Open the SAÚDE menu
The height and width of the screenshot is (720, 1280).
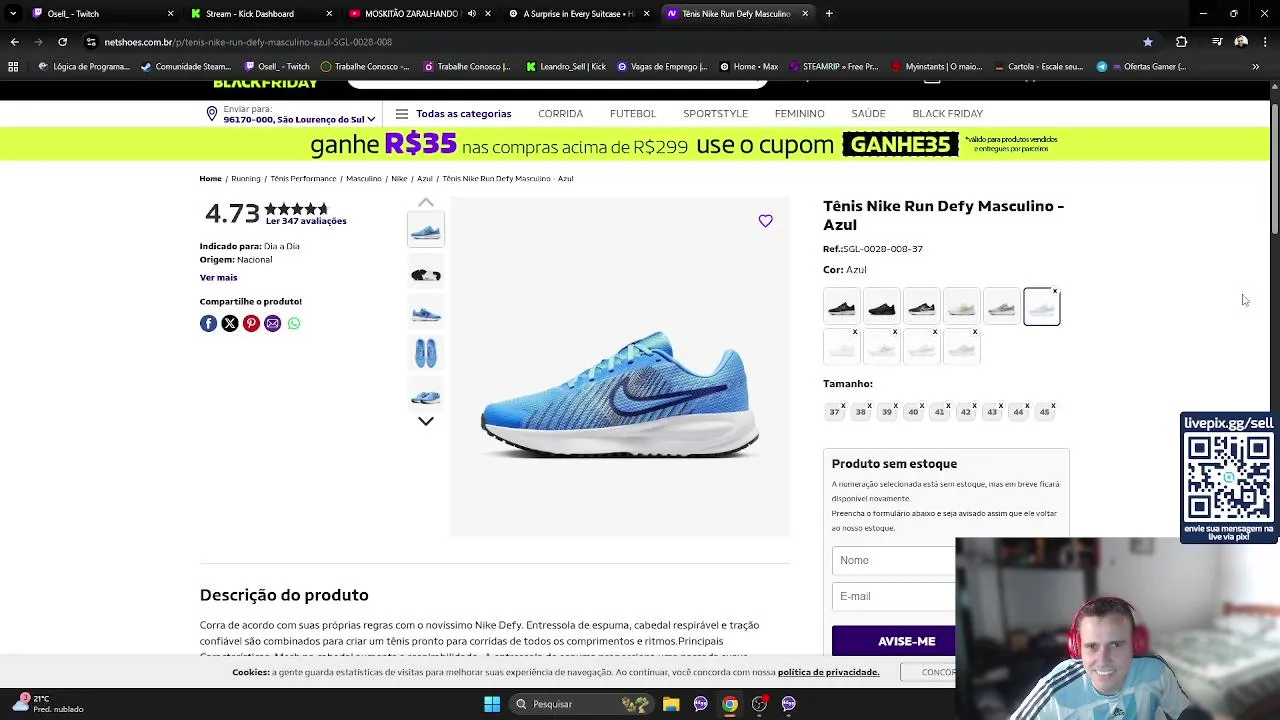click(x=868, y=114)
